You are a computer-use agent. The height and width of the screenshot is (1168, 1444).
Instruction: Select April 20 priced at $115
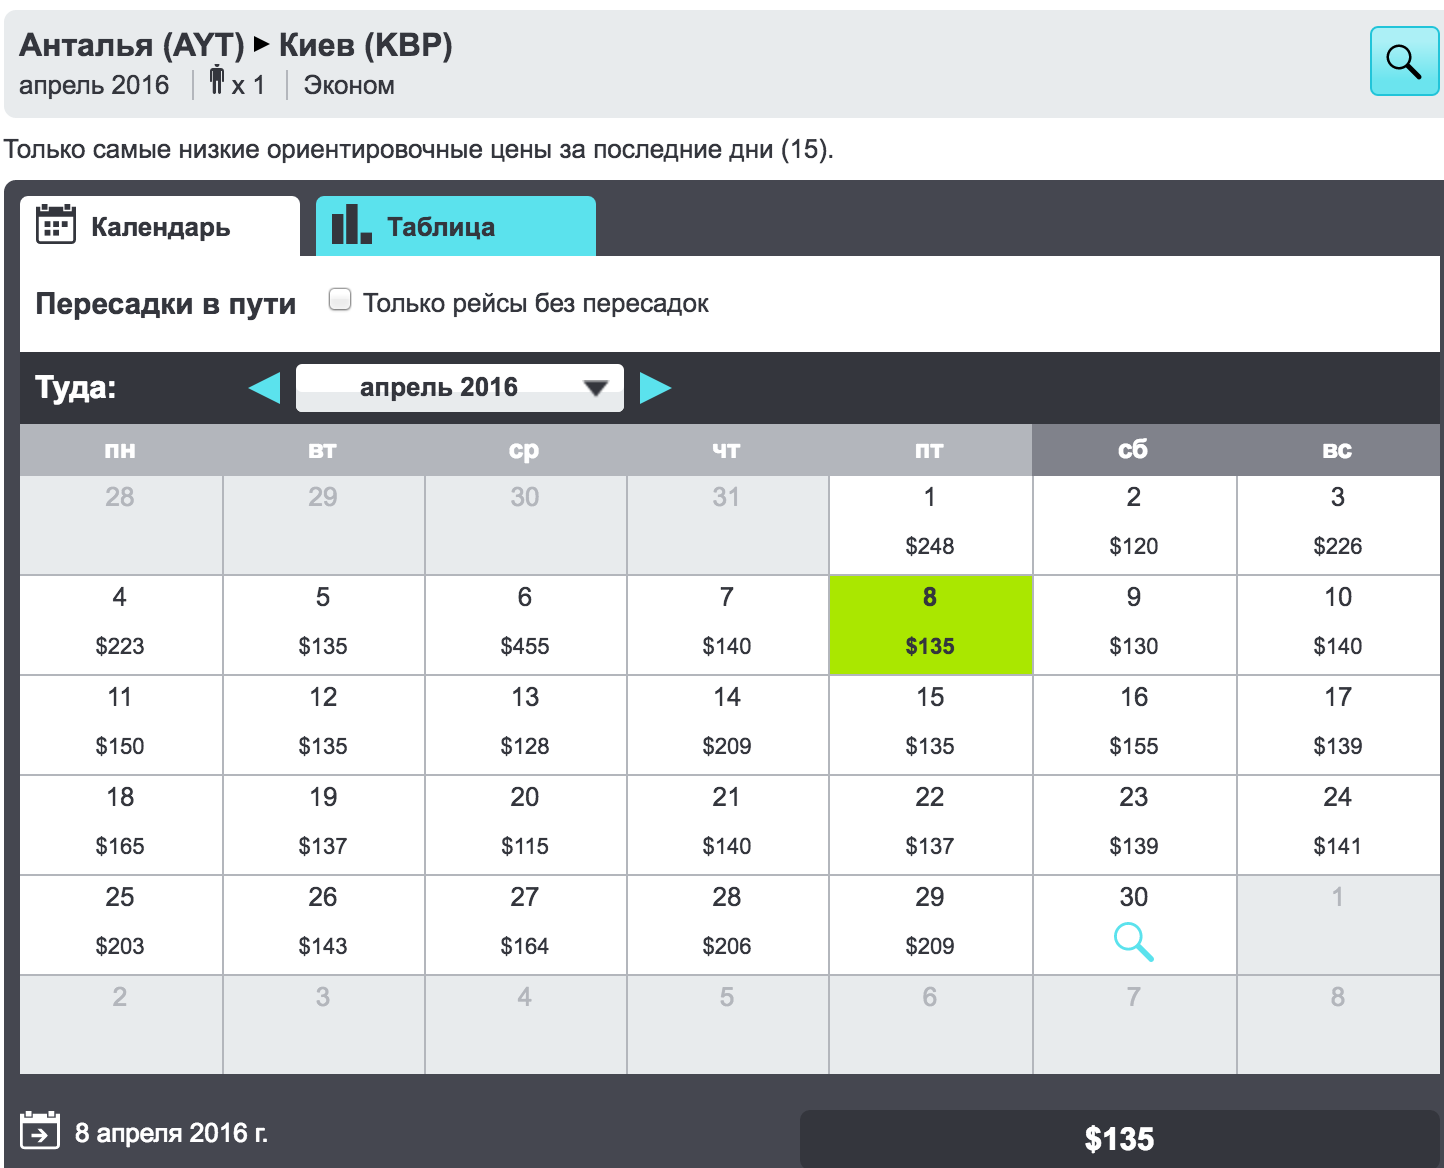point(525,824)
